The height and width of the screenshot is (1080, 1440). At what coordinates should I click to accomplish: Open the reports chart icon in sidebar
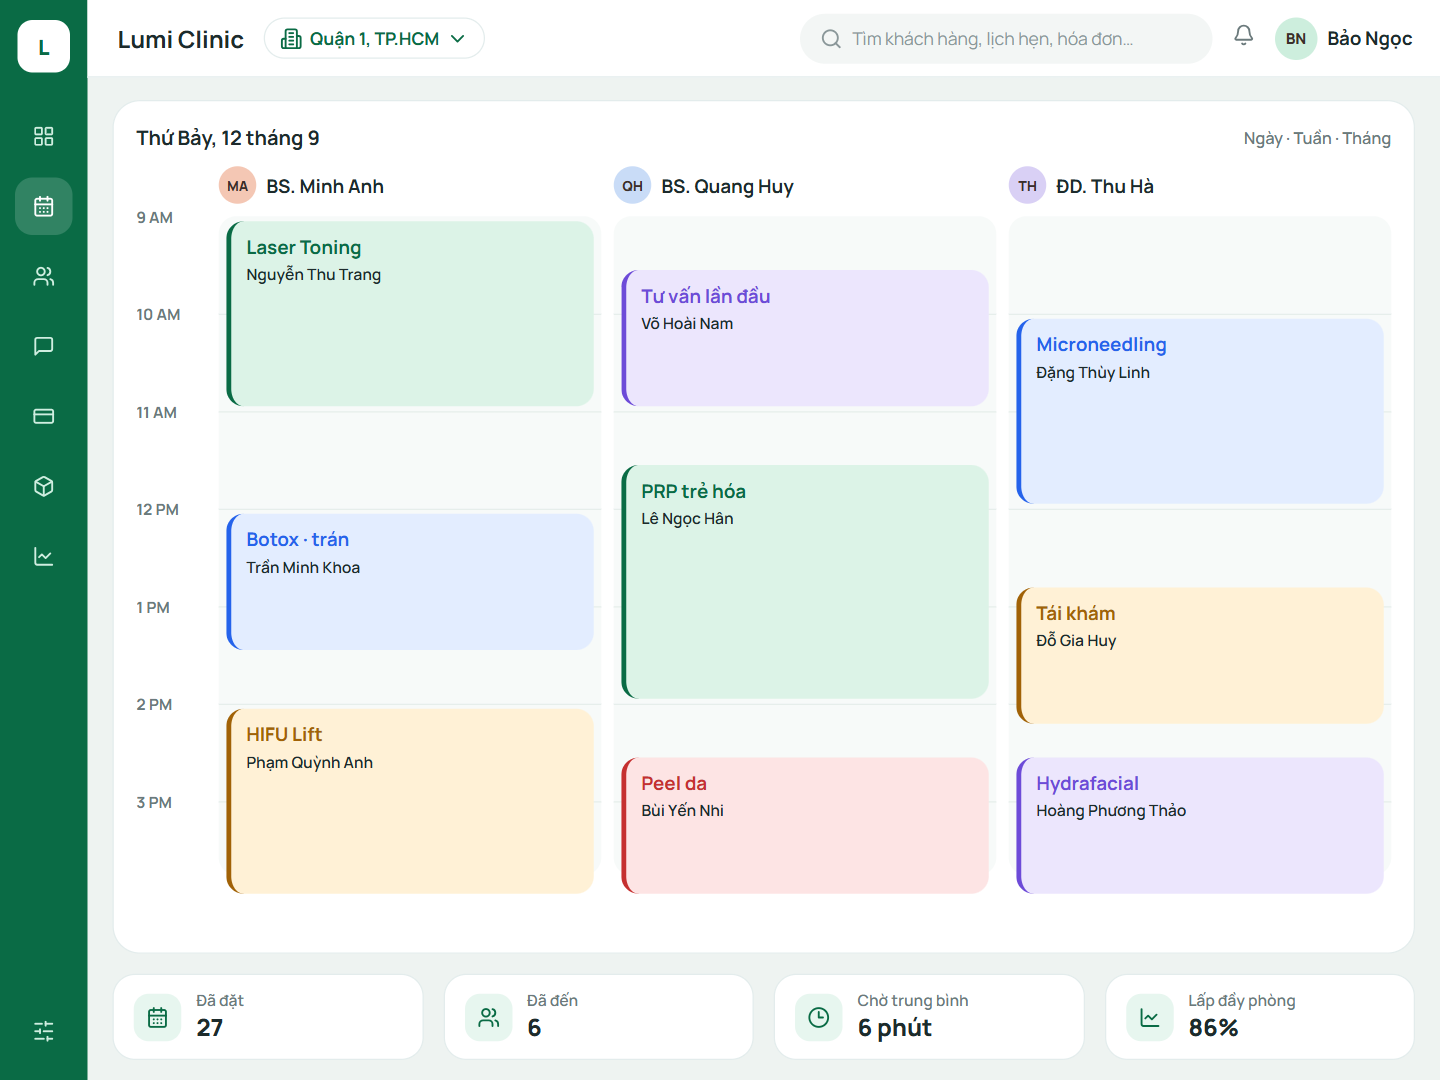coord(43,556)
